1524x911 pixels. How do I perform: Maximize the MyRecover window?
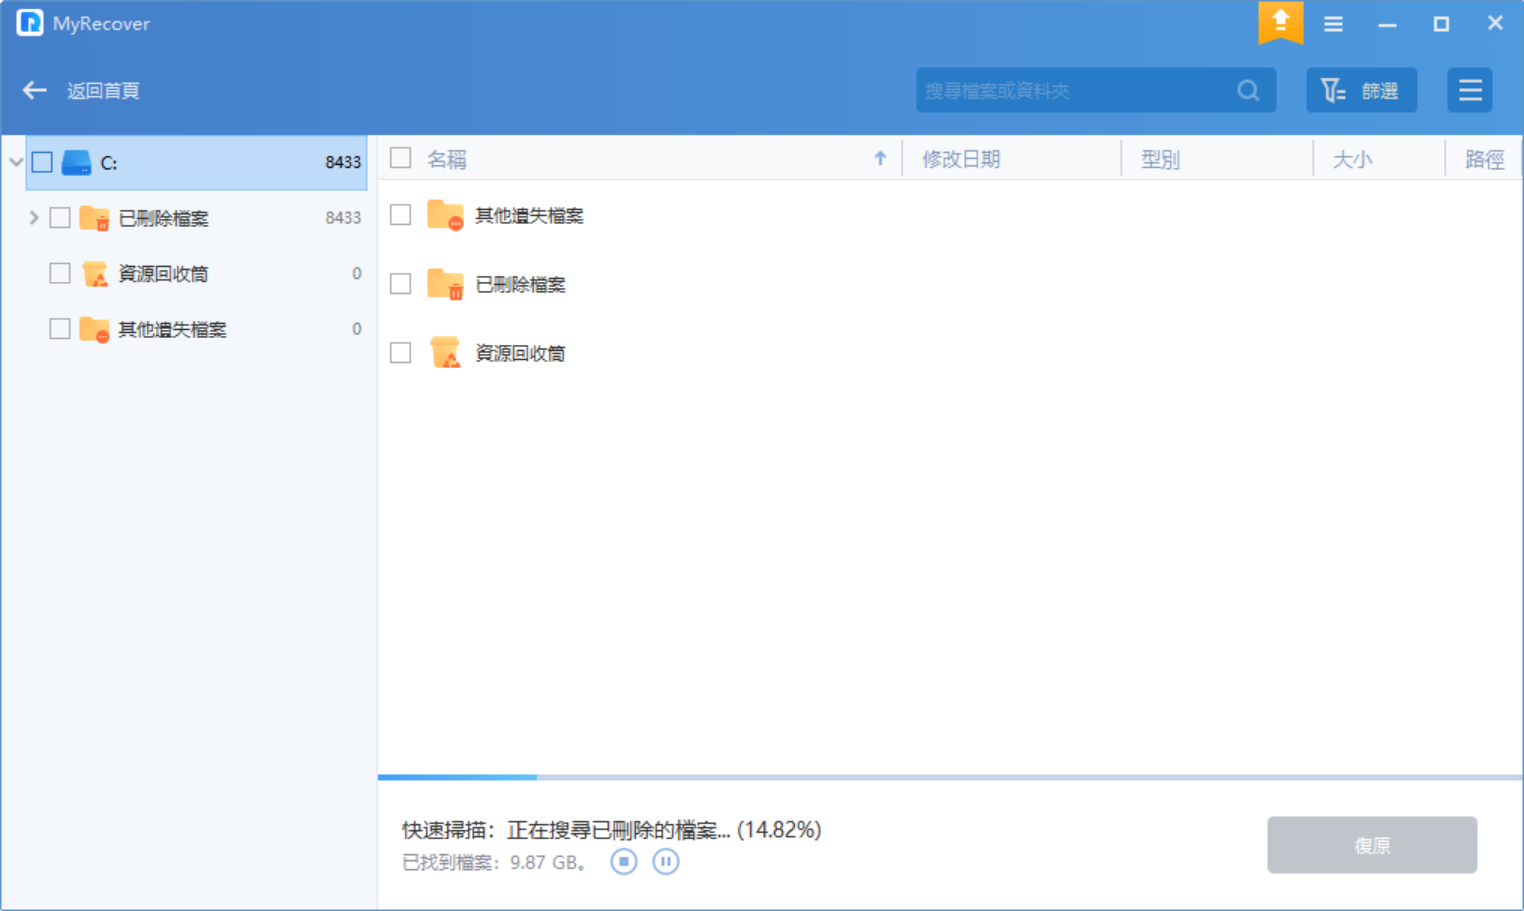1441,24
